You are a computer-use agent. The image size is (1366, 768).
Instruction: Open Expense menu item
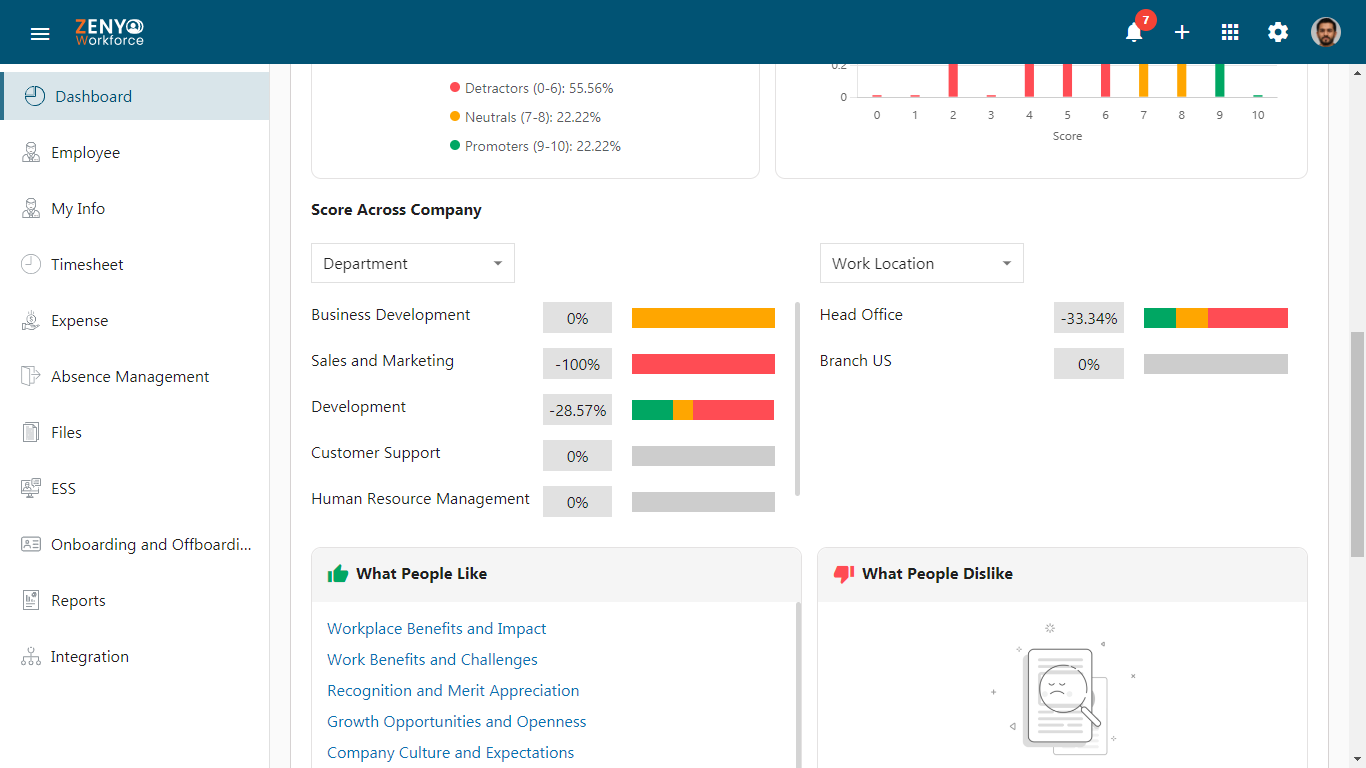(x=135, y=320)
